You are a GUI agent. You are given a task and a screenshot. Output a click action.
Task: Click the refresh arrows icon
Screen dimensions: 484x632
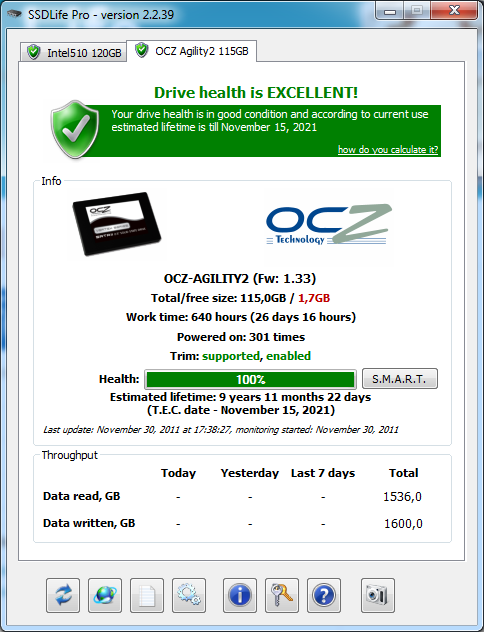(x=63, y=595)
